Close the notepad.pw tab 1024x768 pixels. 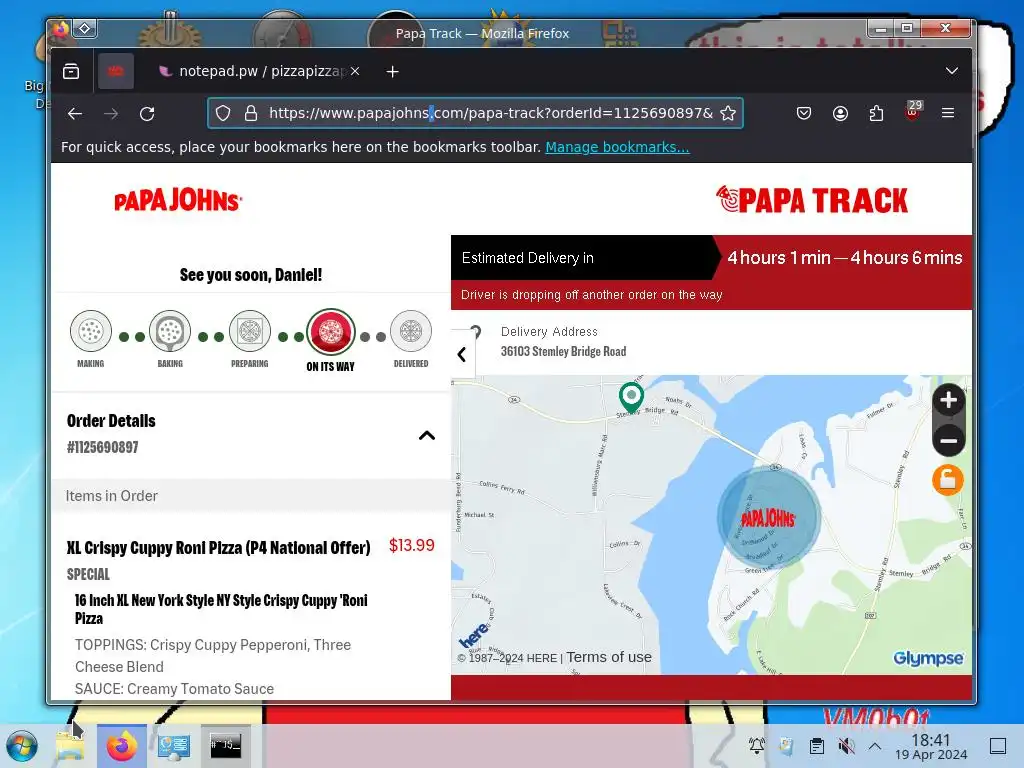pyautogui.click(x=355, y=71)
